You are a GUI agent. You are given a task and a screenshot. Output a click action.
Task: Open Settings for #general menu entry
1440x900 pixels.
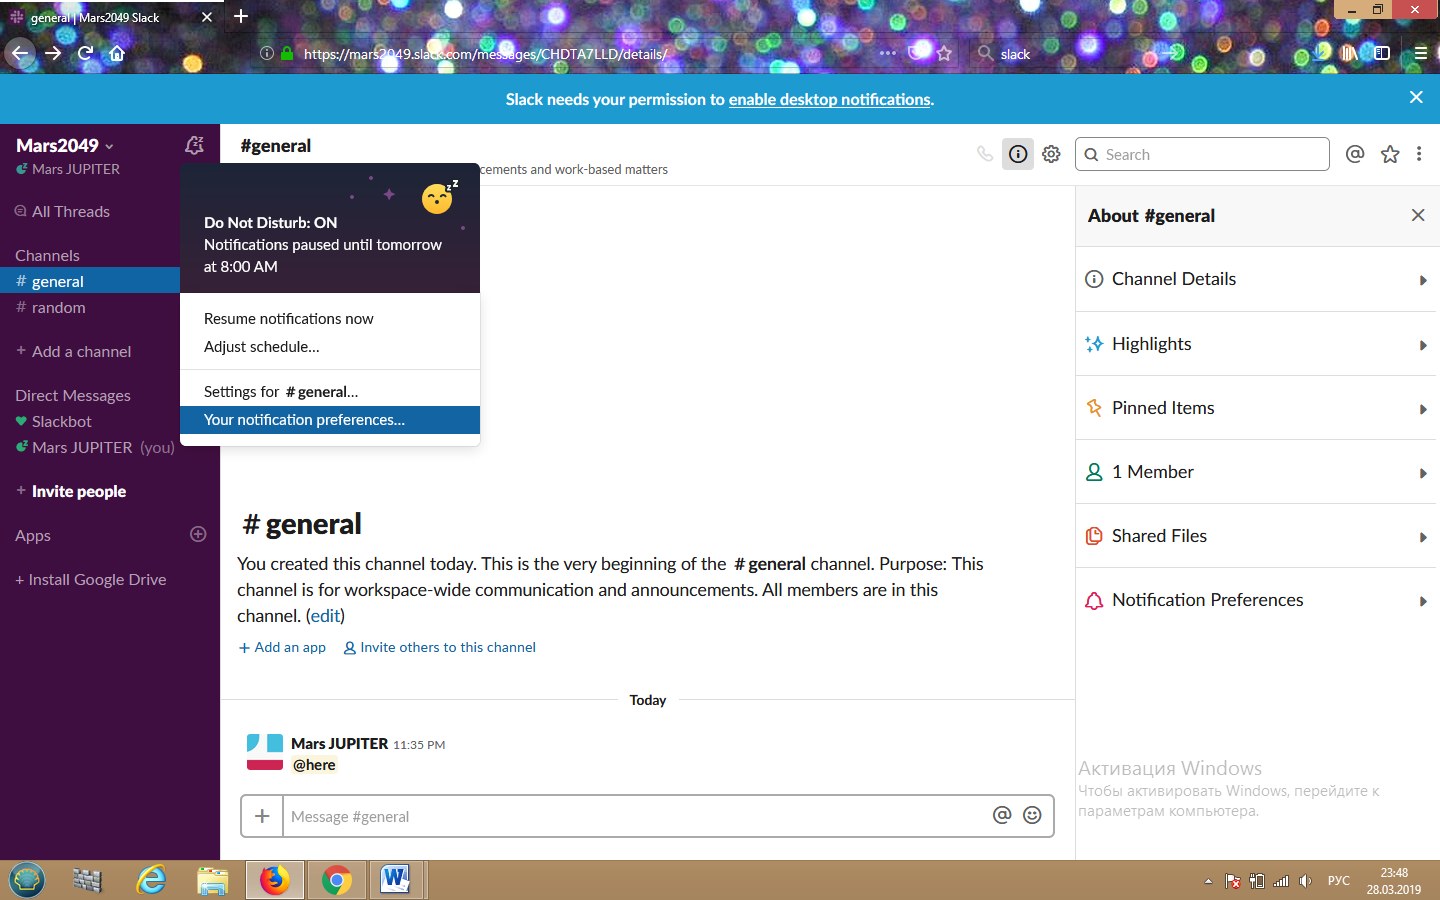tap(330, 392)
